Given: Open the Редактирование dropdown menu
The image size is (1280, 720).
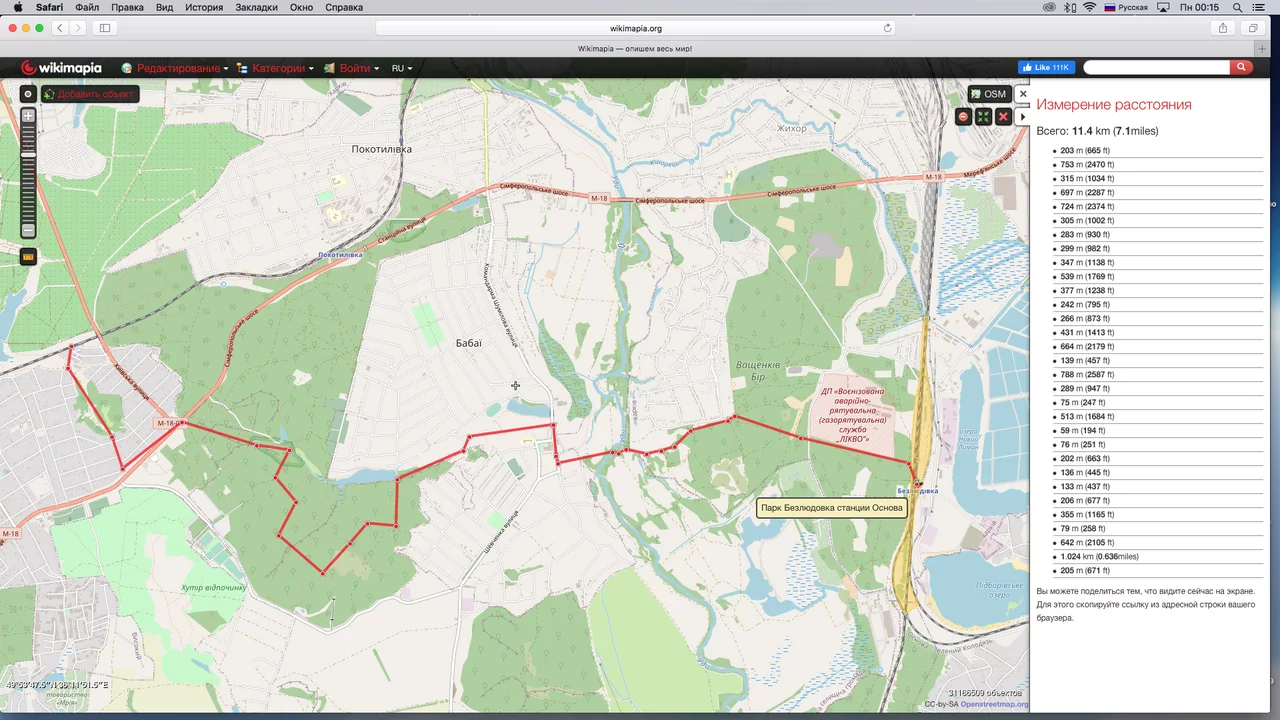Looking at the screenshot, I should (x=175, y=68).
